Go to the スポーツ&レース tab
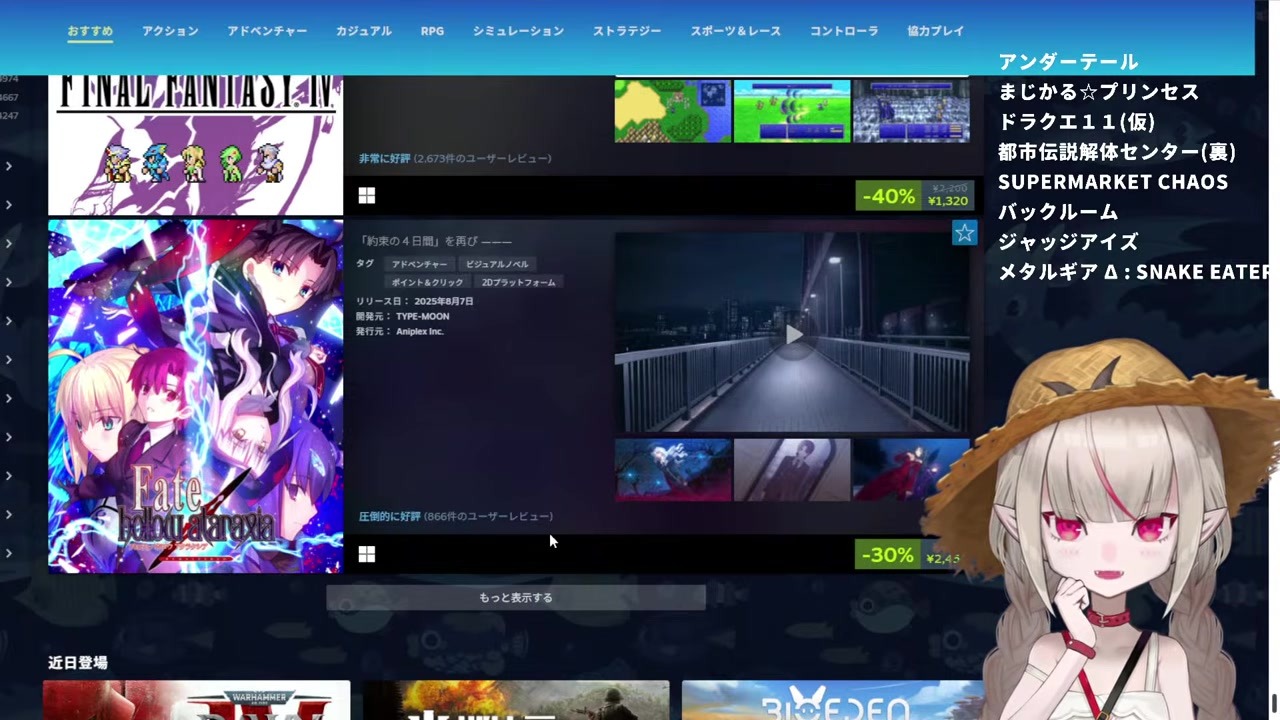 (736, 31)
